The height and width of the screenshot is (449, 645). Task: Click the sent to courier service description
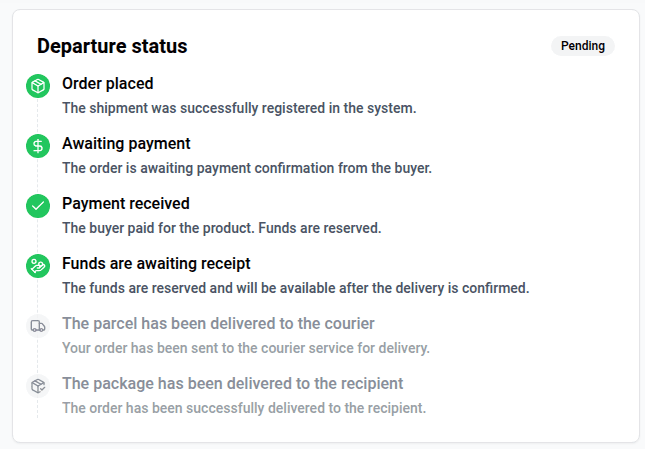(x=246, y=348)
